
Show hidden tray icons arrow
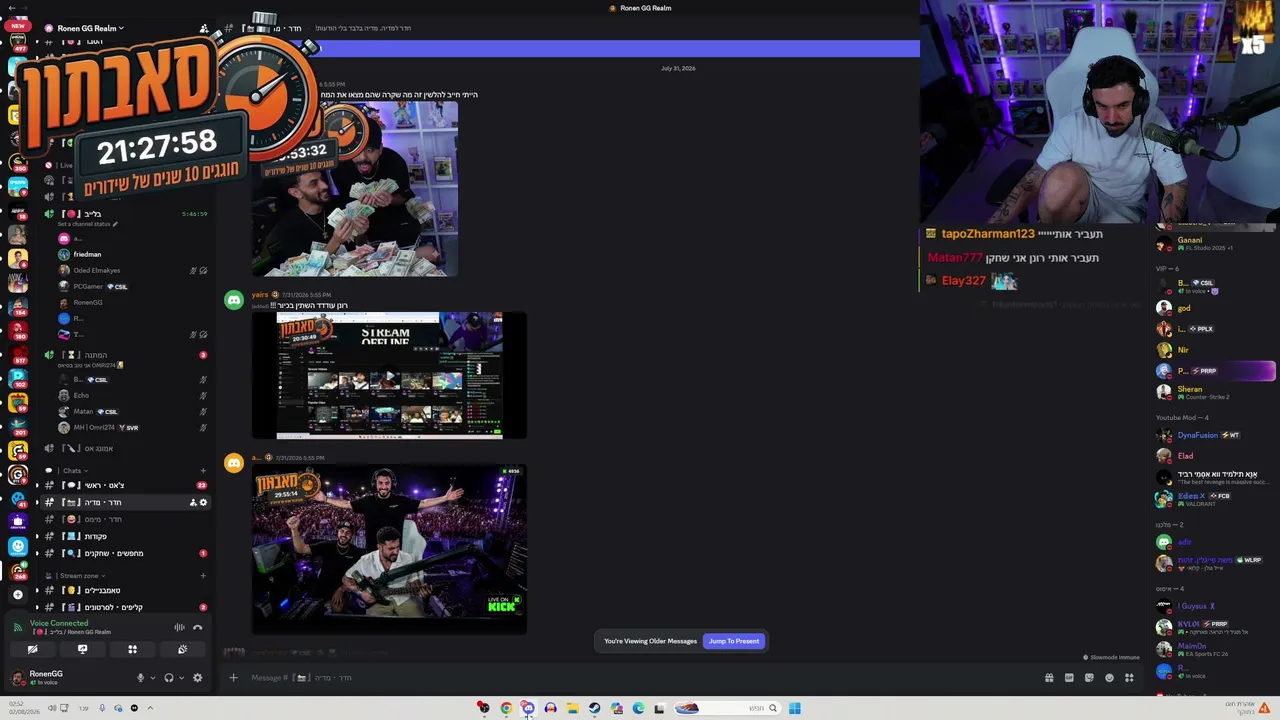click(x=150, y=708)
